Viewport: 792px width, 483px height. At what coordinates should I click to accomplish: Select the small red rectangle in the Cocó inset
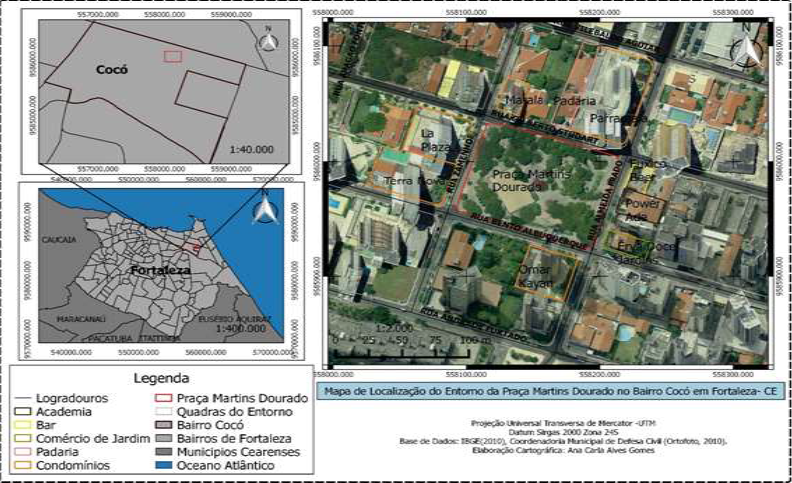coord(172,56)
